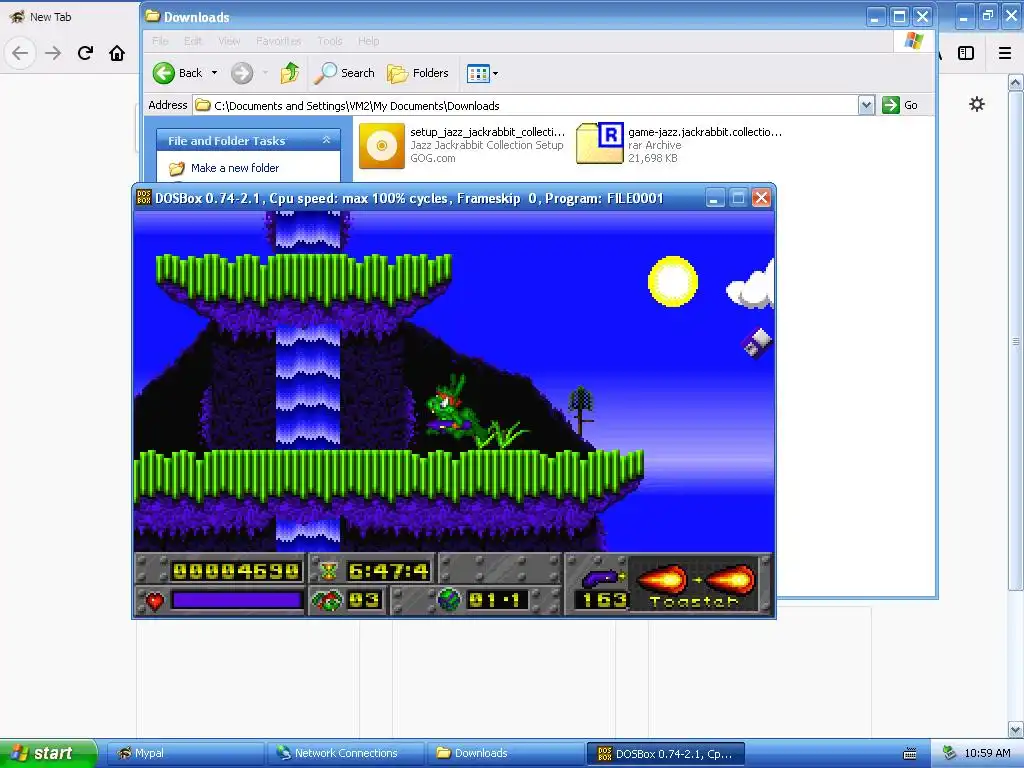Click the DOSBox title bar icon
Screen dimensions: 1024x768
[144, 197]
